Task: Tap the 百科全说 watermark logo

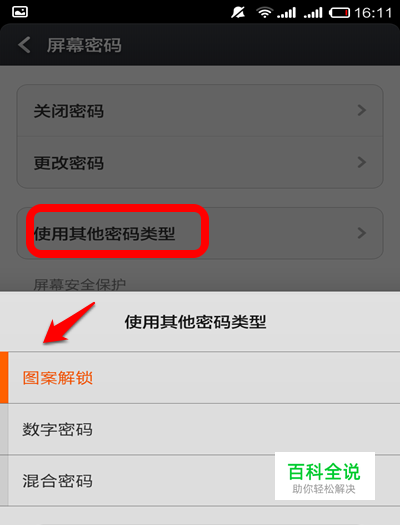Action: [x=325, y=476]
